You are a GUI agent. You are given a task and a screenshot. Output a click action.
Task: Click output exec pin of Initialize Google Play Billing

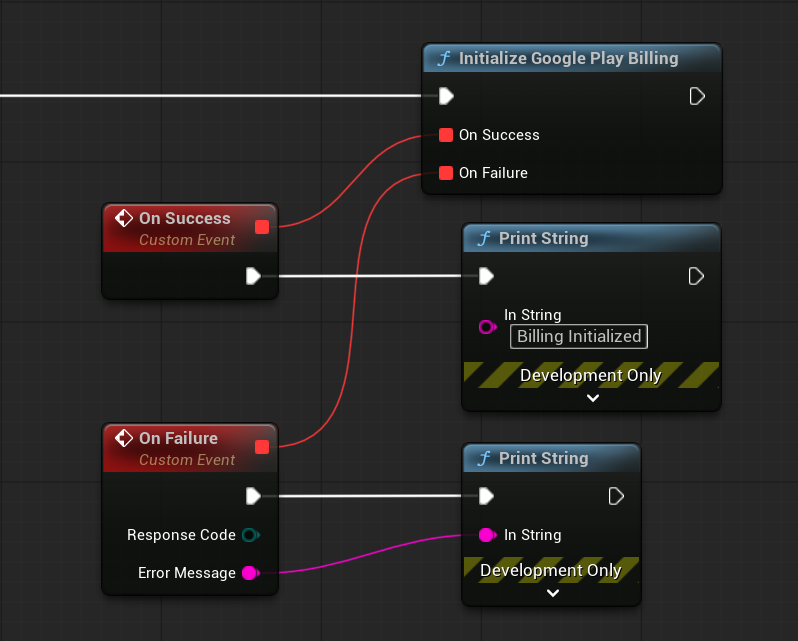(697, 96)
